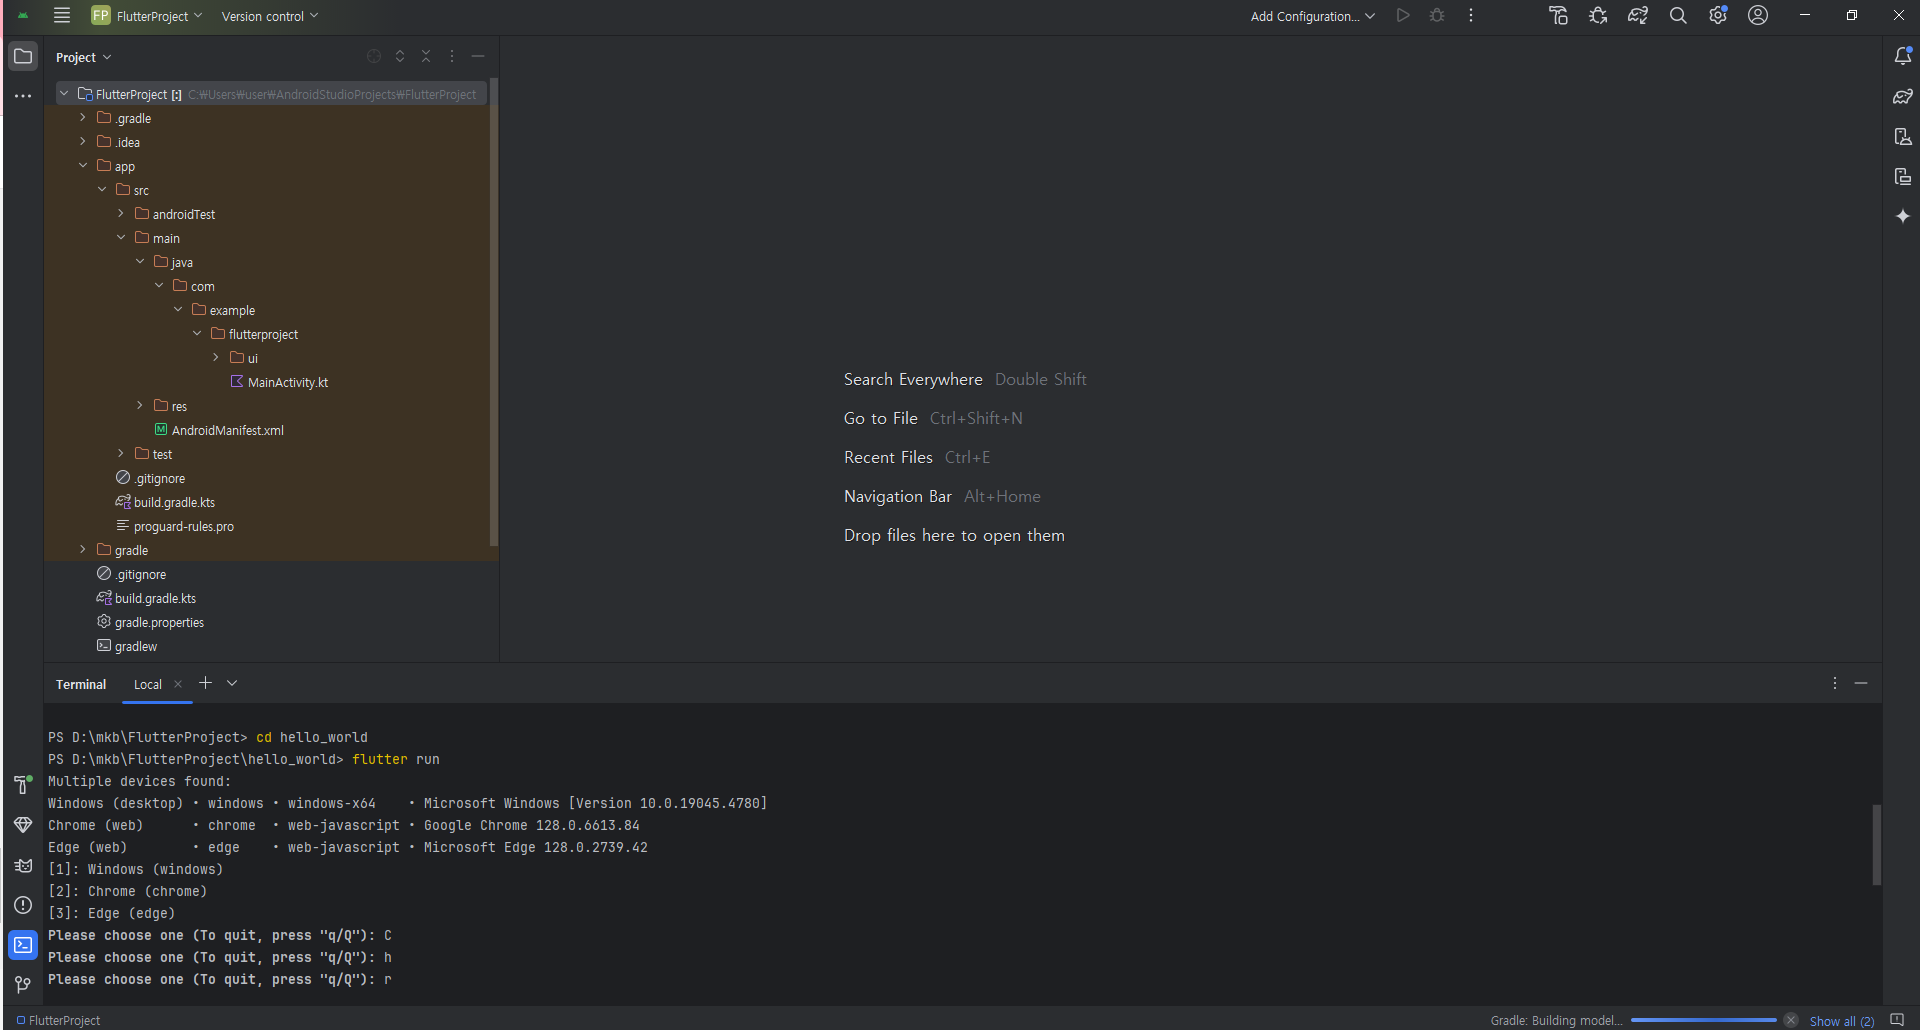The height and width of the screenshot is (1030, 1920).
Task: Open the Project tool window icon
Action: click(23, 57)
